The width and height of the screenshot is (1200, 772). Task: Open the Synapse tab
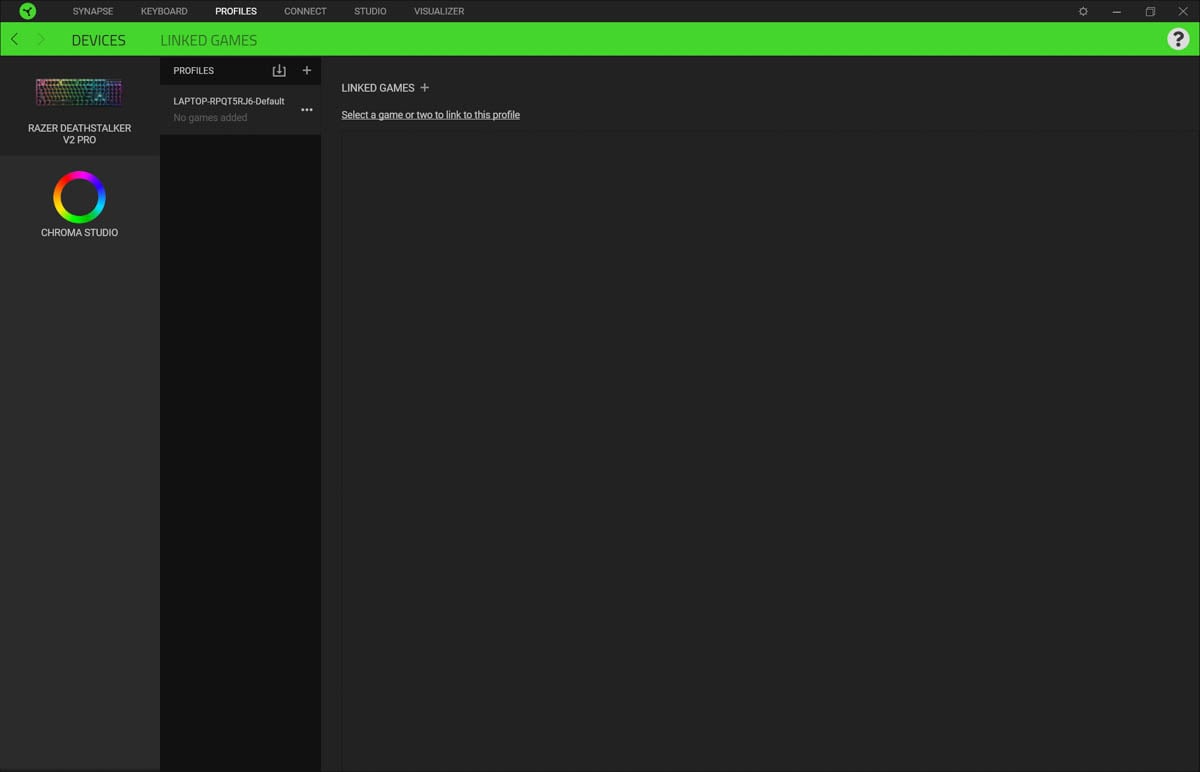pyautogui.click(x=93, y=11)
